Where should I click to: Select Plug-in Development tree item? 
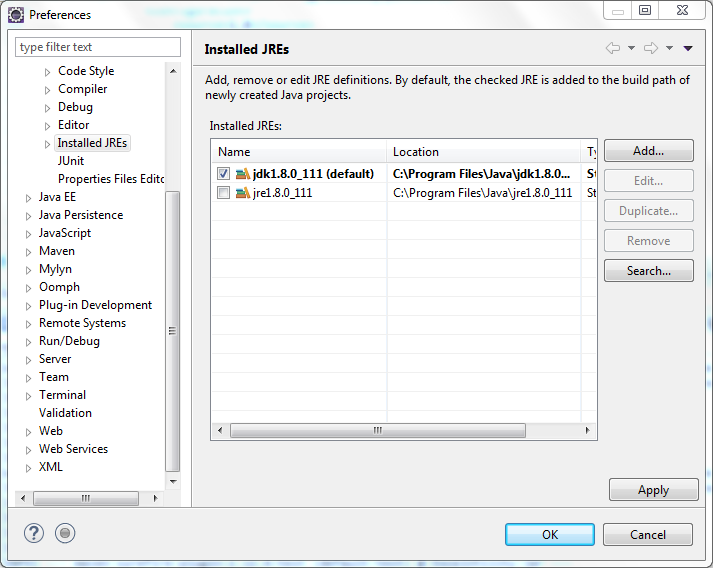pos(95,305)
